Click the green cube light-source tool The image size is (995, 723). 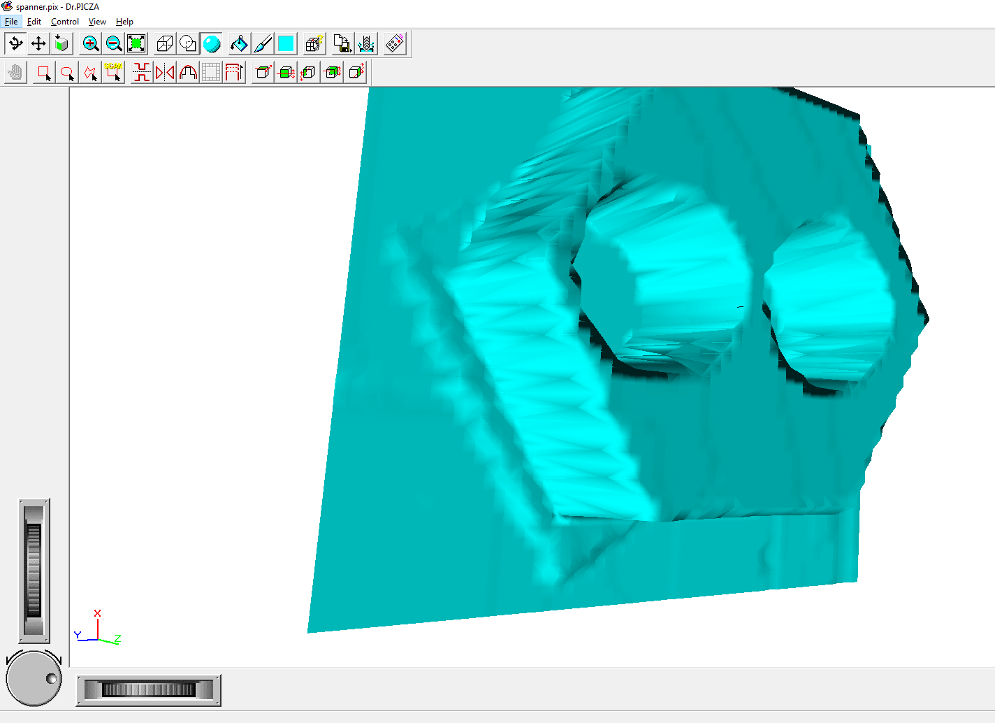pyautogui.click(x=62, y=43)
